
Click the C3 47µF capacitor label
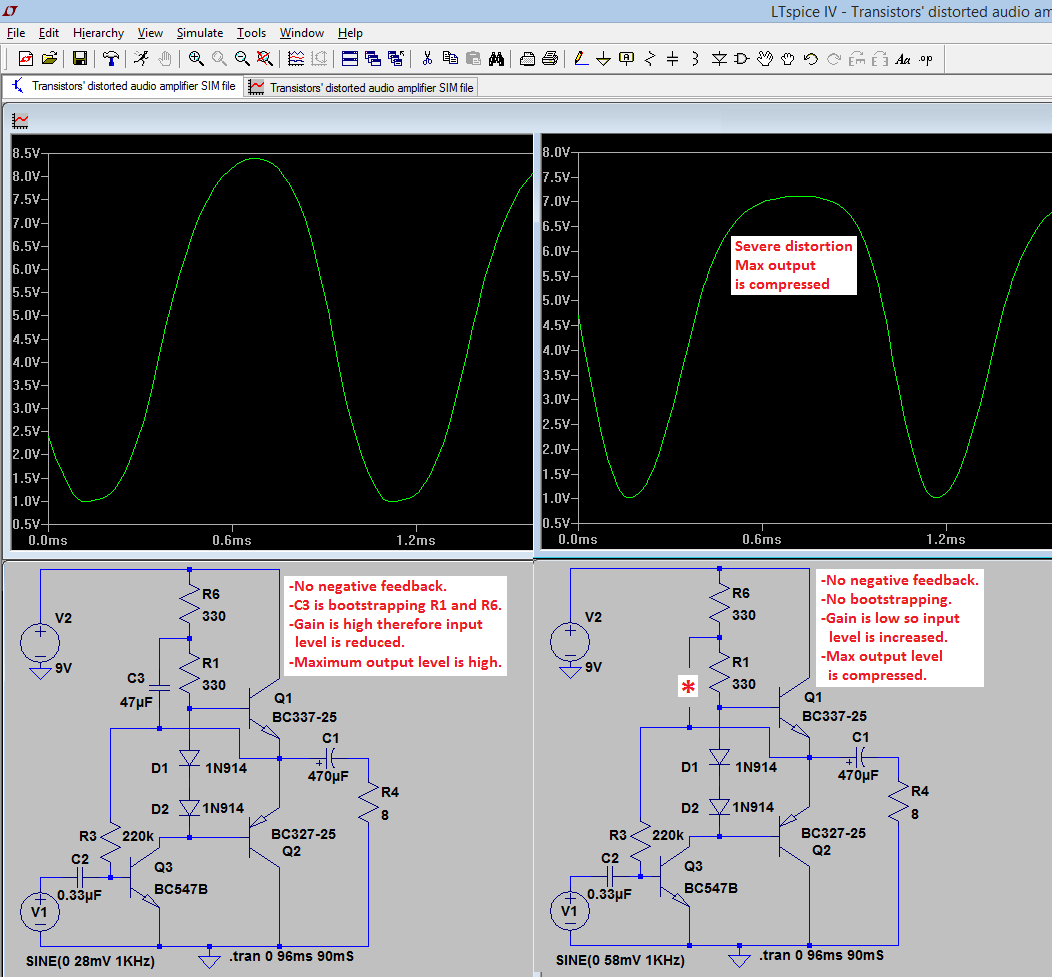(x=136, y=690)
